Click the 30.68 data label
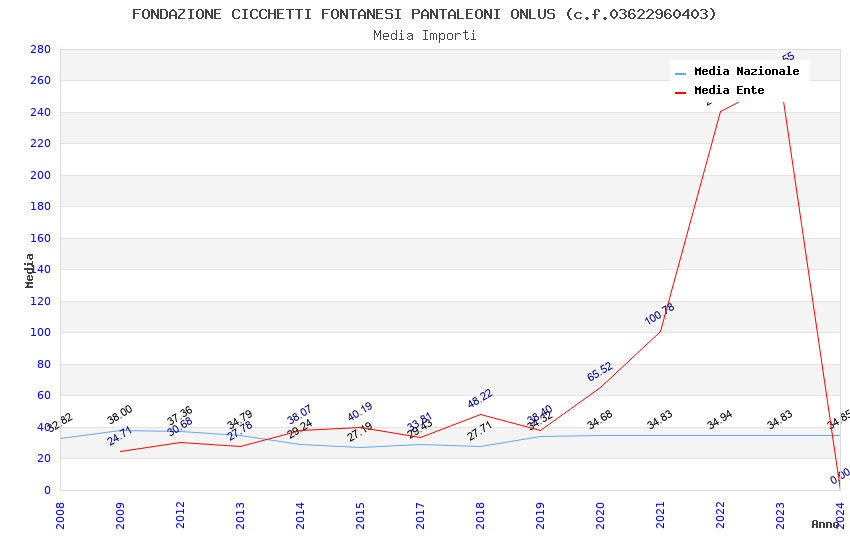Image resolution: width=850 pixels, height=550 pixels. 180,426
